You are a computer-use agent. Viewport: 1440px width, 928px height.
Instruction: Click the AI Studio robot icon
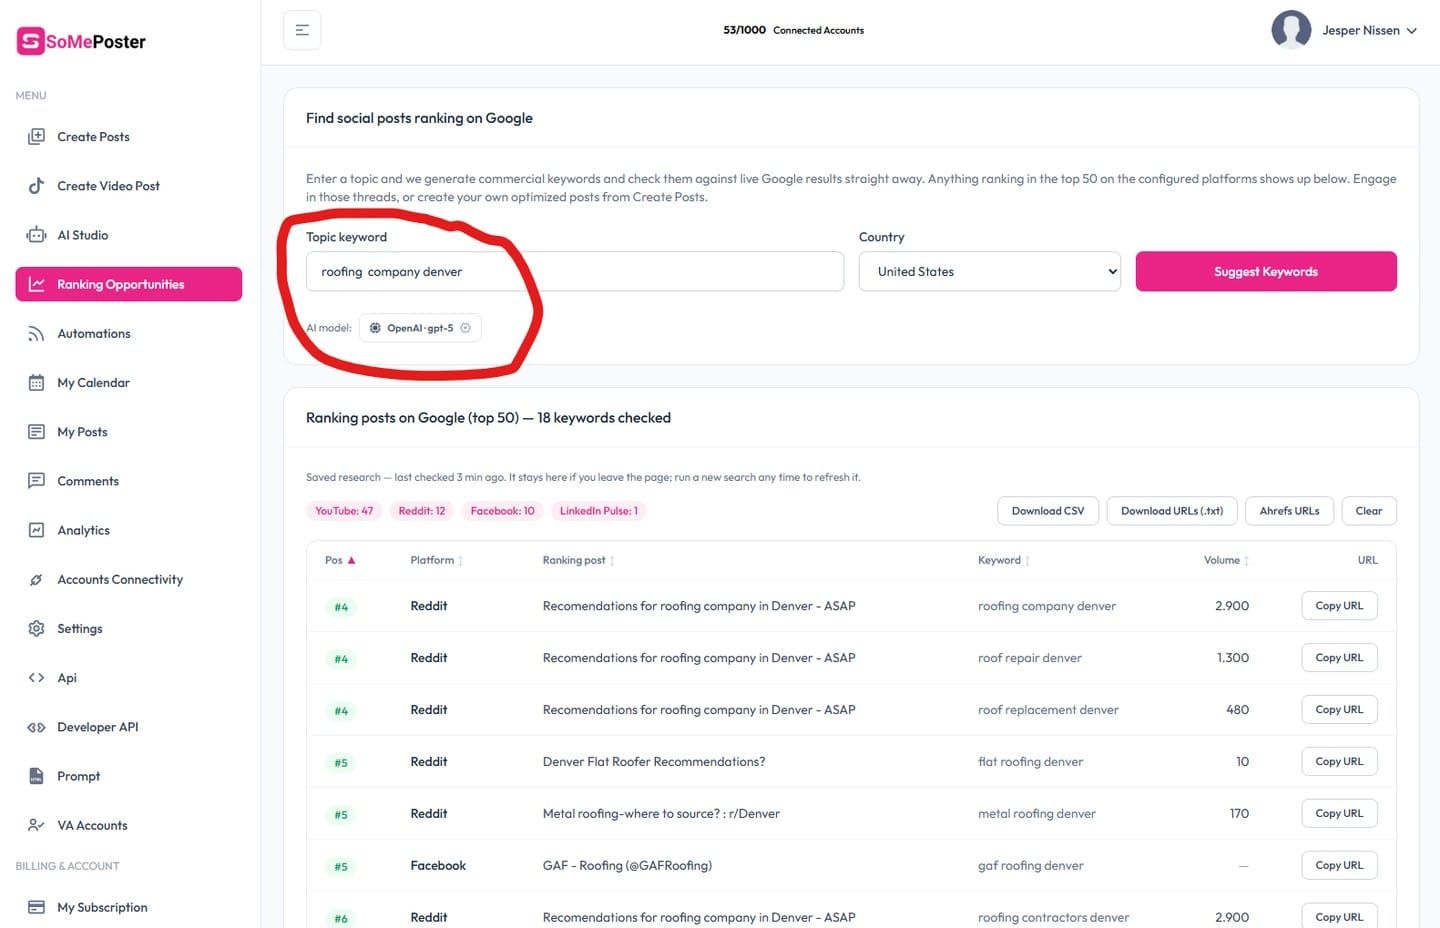(36, 235)
